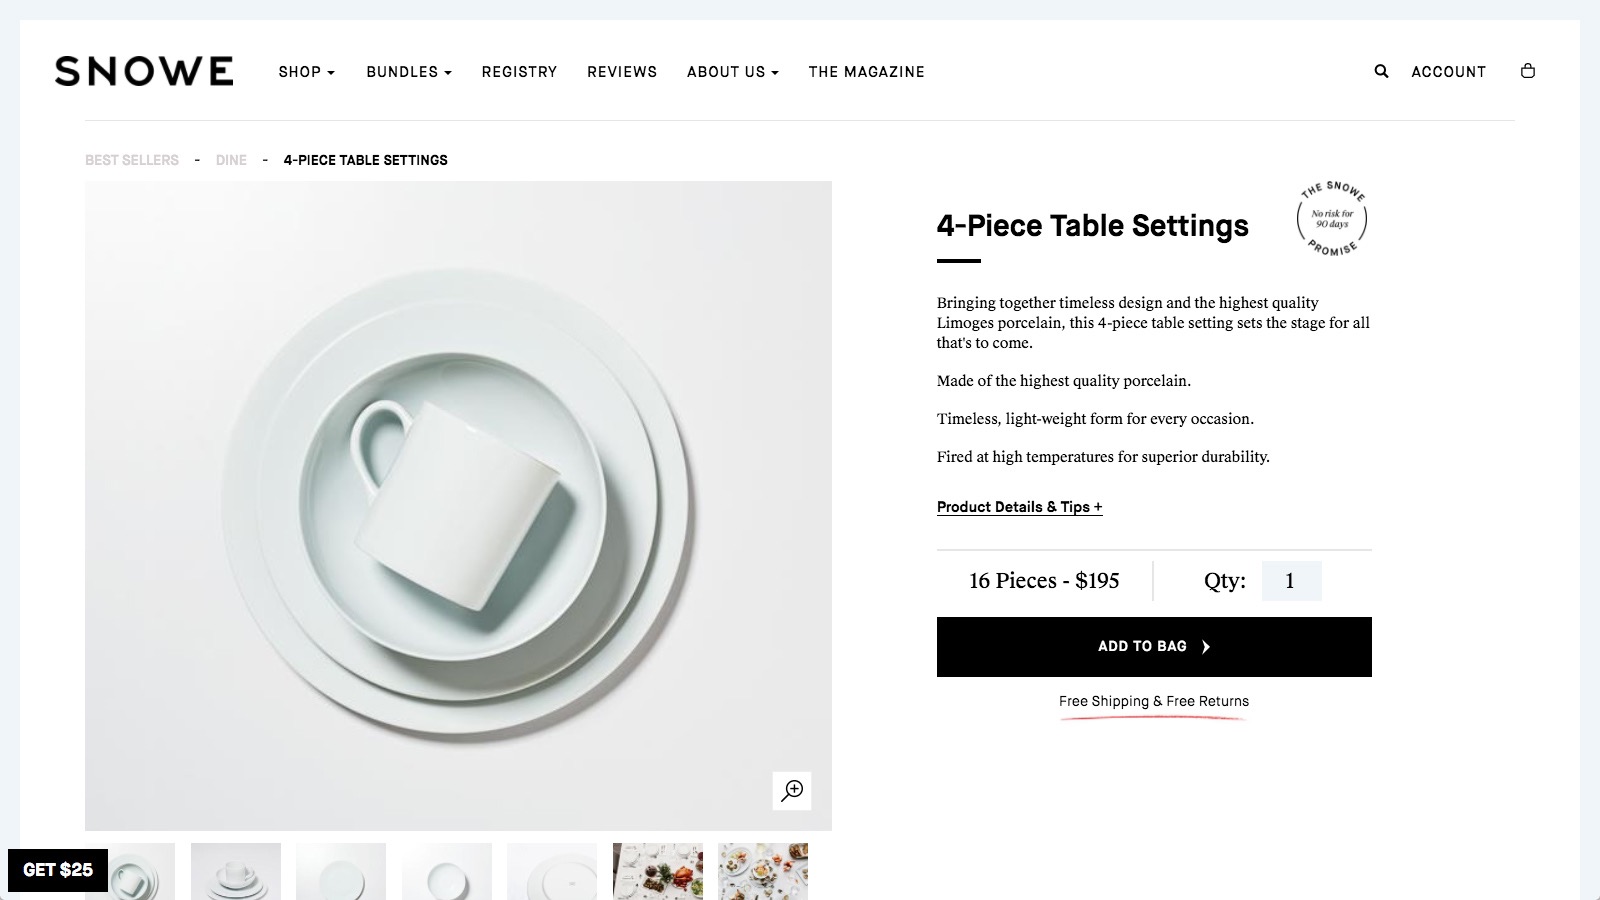Click the Add to Bag button
This screenshot has width=1600, height=900.
click(1154, 647)
